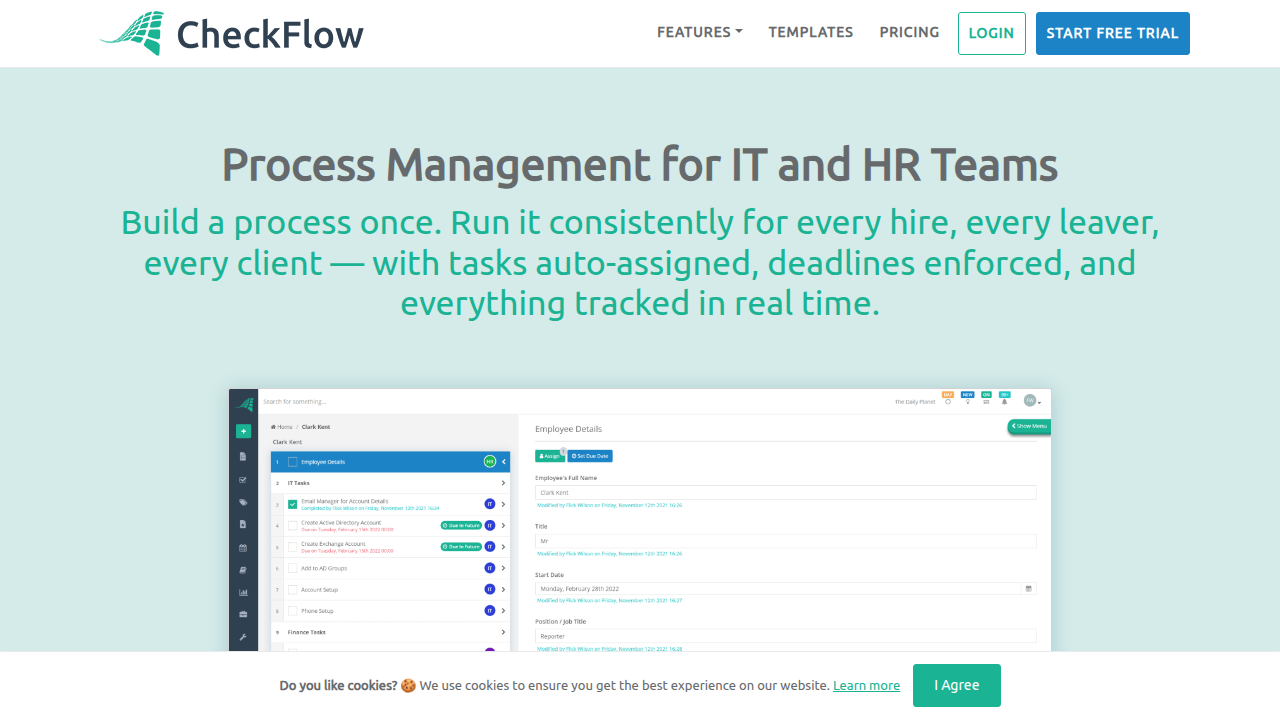Tick the Employee Details checkbox
Viewport: 1280px width, 720px height.
coord(293,462)
